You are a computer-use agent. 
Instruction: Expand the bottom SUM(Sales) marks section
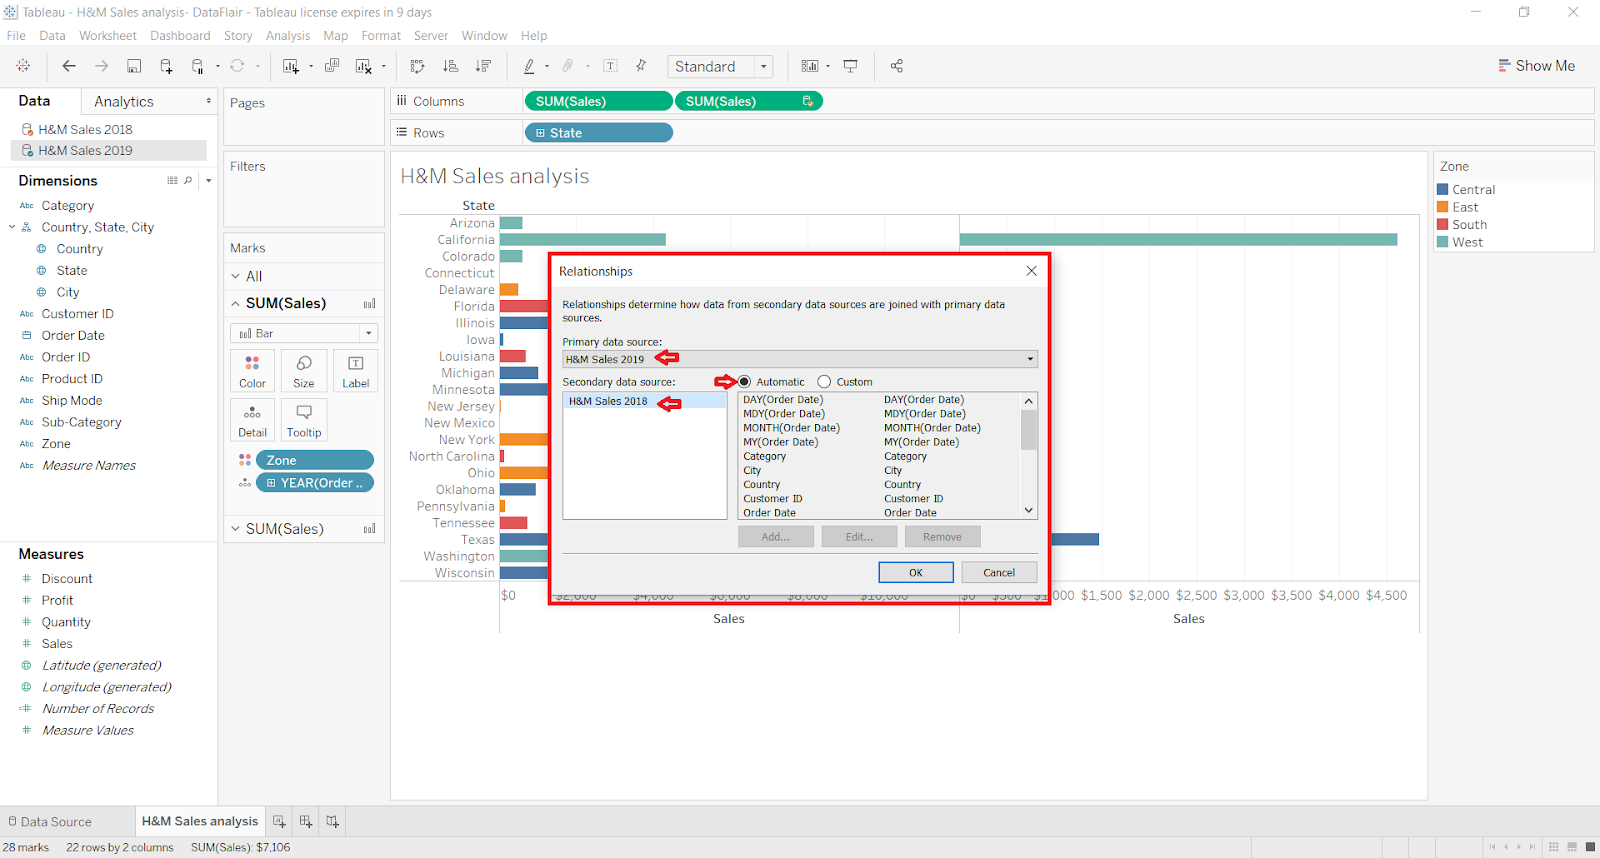pos(236,529)
